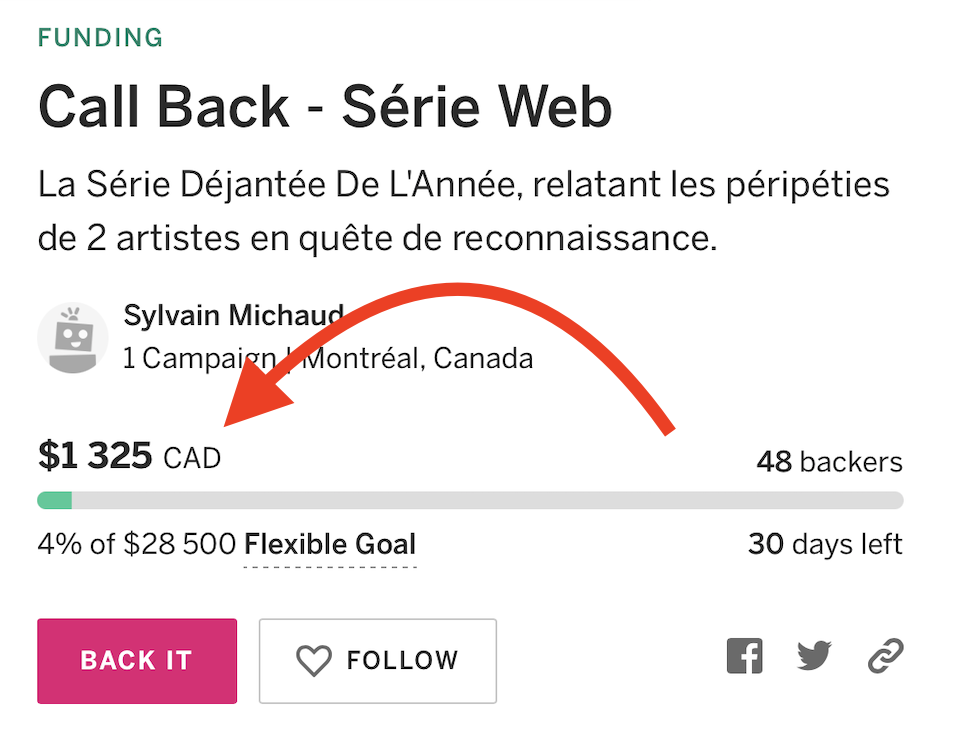Screen dimensions: 980x734
Task: Copy the campaign link via chain icon
Action: (x=886, y=656)
